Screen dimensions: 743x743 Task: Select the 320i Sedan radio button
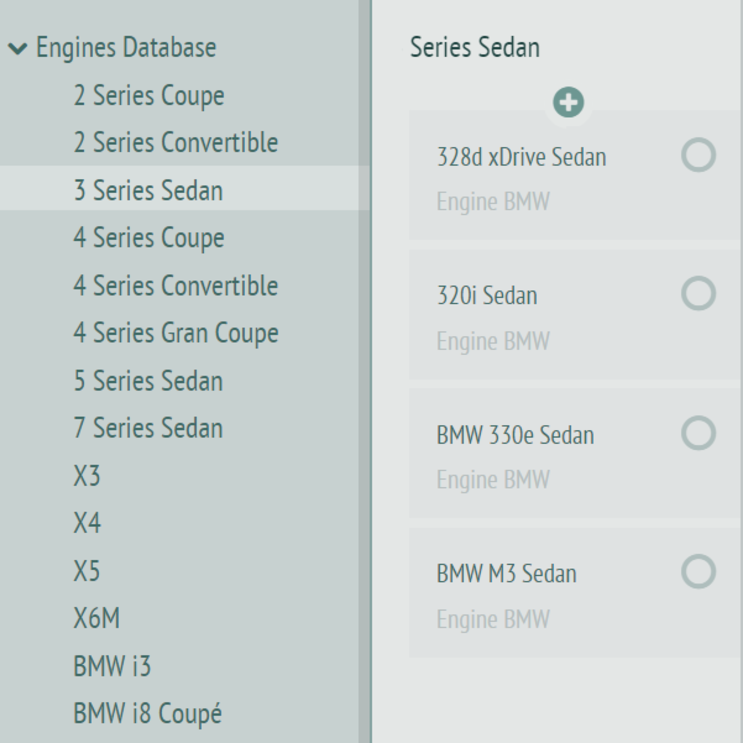[698, 294]
